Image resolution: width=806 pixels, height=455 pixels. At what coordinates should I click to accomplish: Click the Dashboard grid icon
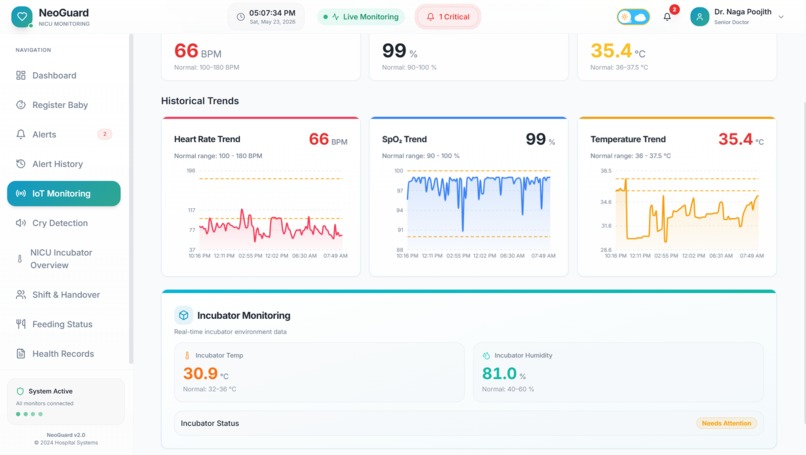pyautogui.click(x=21, y=76)
